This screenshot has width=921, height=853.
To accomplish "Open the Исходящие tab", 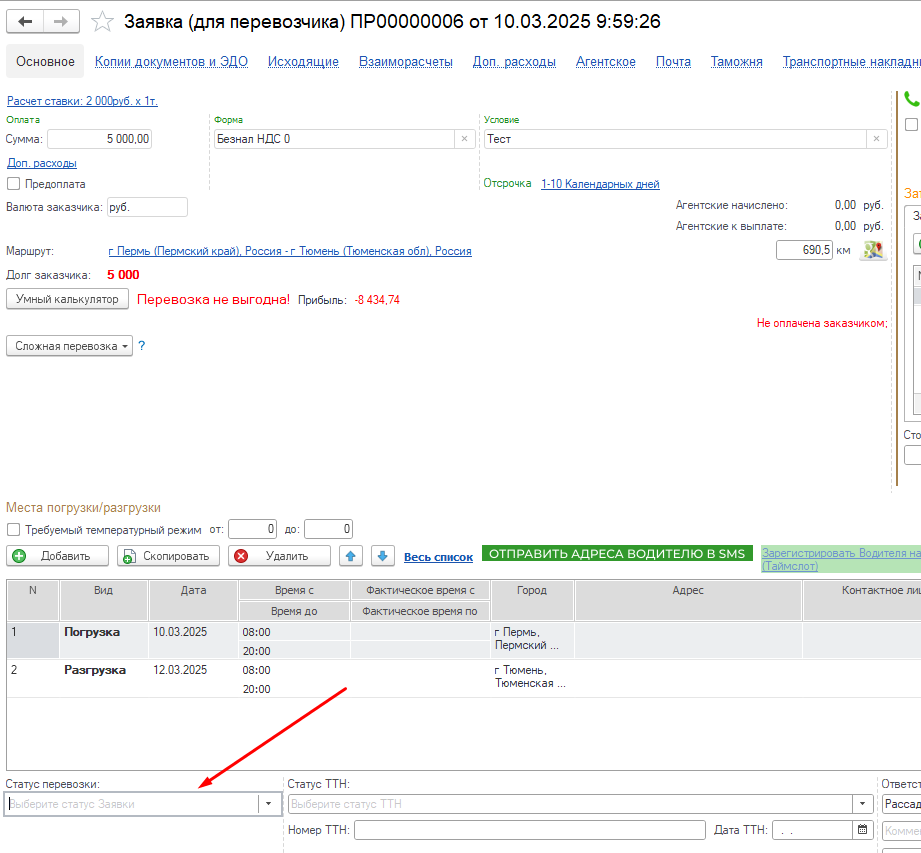I will 303,62.
